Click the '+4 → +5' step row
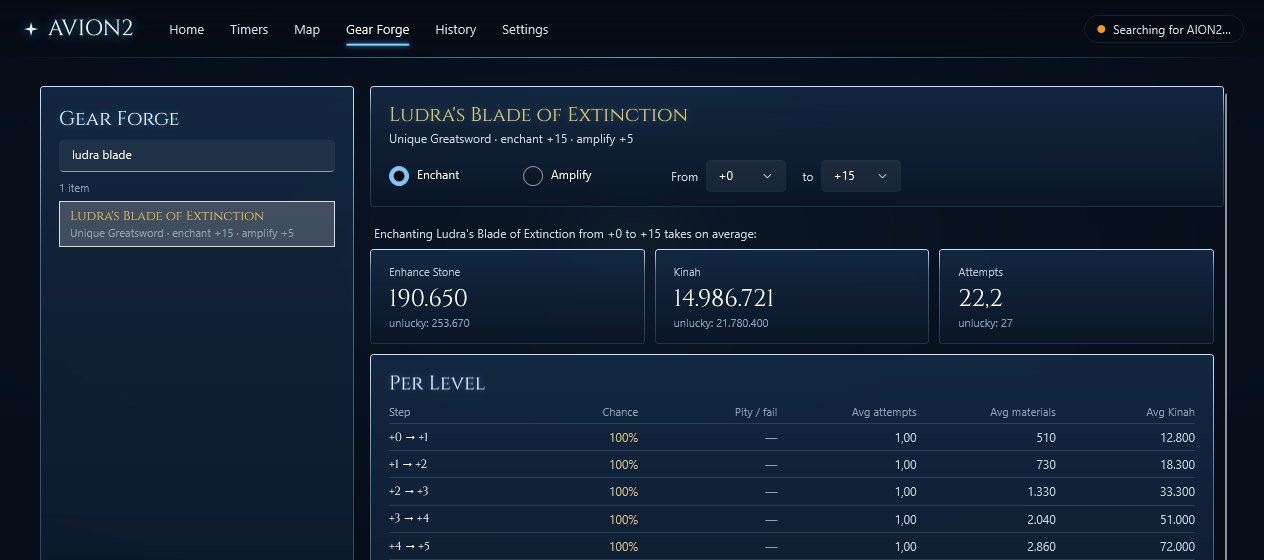This screenshot has height=560, width=1264. (x=792, y=545)
